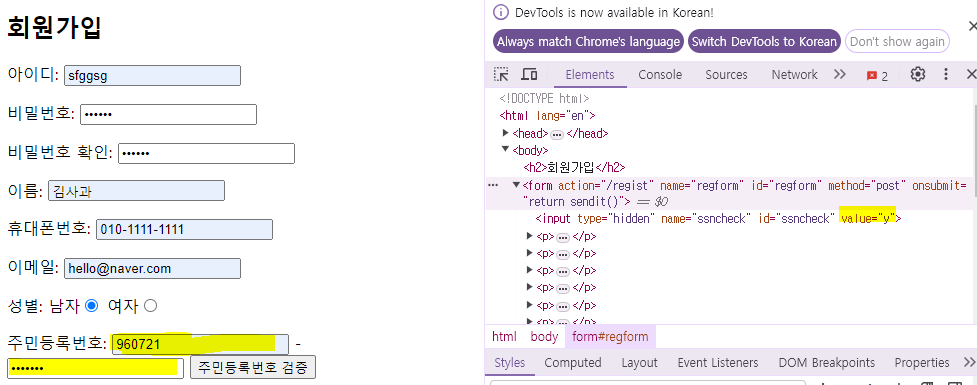Select the 남자 radio button
977x385 pixels.
click(x=92, y=306)
